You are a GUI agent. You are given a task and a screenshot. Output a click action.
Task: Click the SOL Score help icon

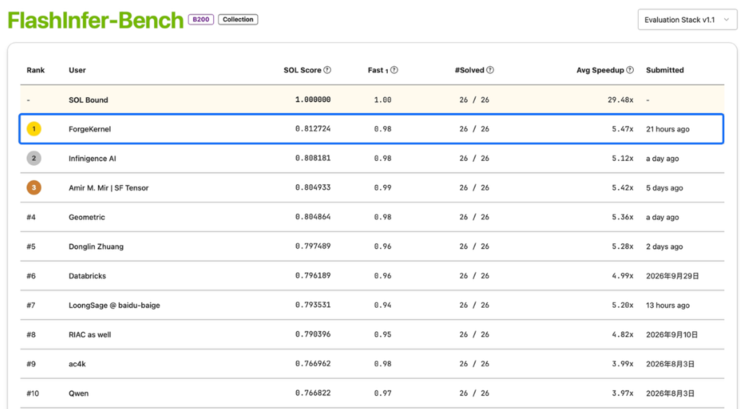[x=327, y=70]
